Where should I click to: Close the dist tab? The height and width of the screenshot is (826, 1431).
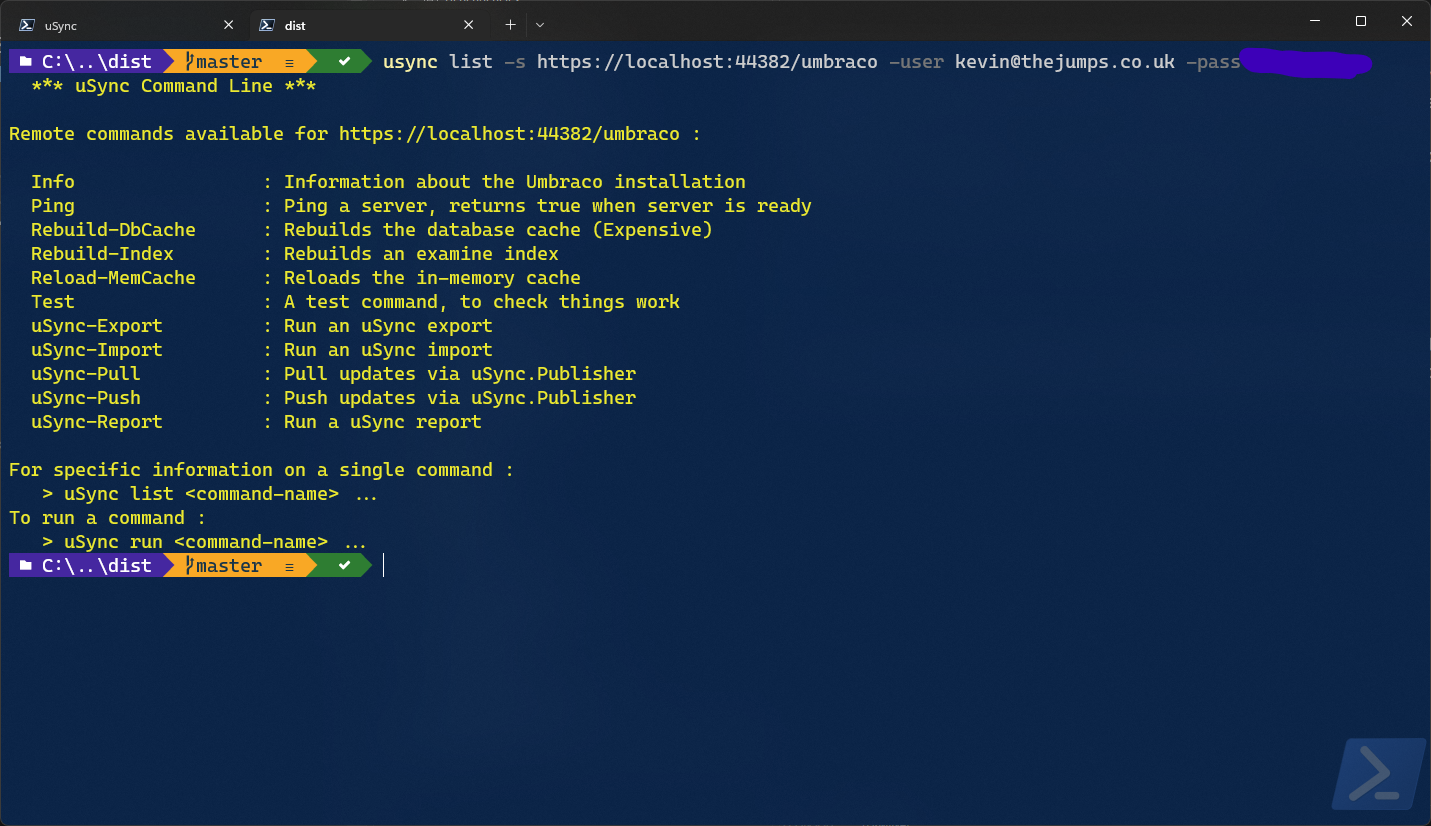coord(468,25)
